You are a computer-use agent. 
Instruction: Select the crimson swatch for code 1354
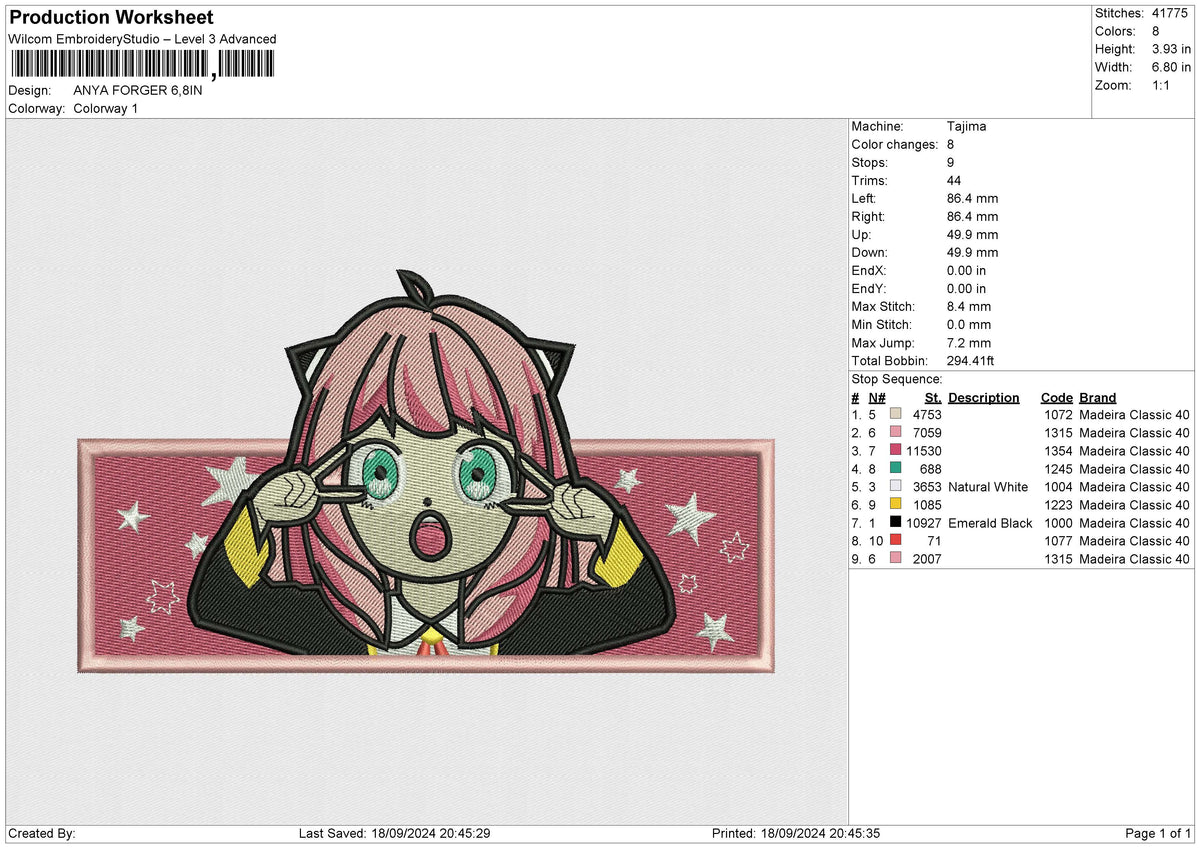pyautogui.click(x=895, y=451)
